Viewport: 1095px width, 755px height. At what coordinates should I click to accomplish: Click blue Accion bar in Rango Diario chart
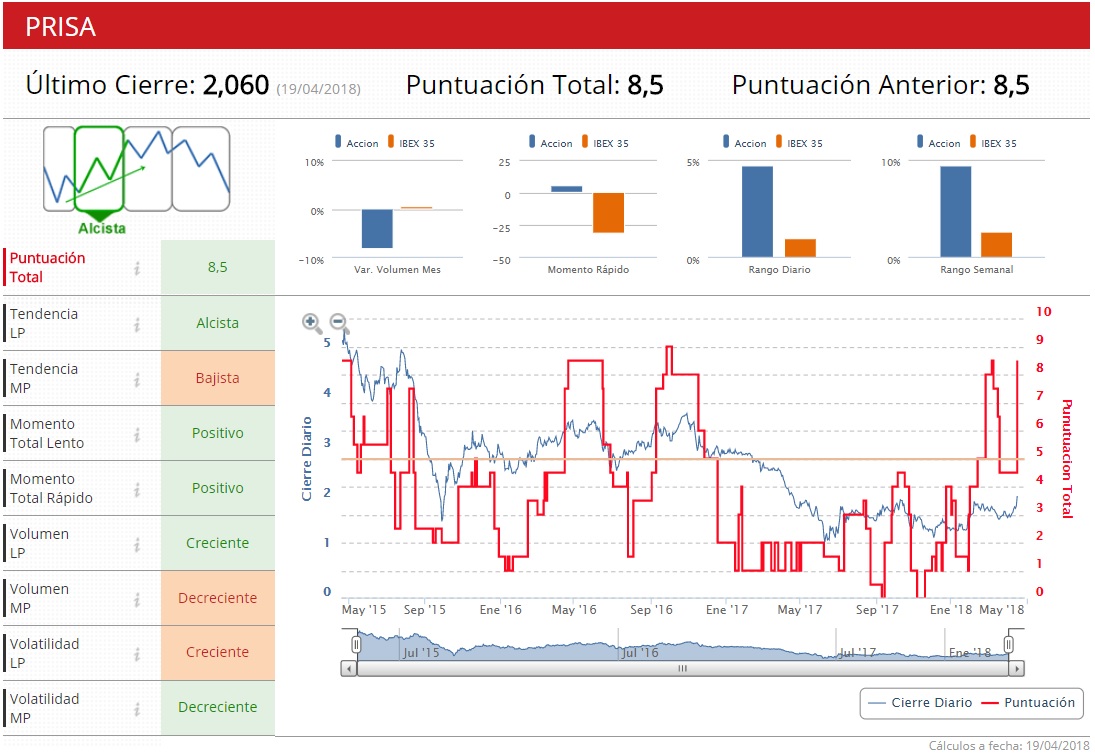click(x=757, y=212)
